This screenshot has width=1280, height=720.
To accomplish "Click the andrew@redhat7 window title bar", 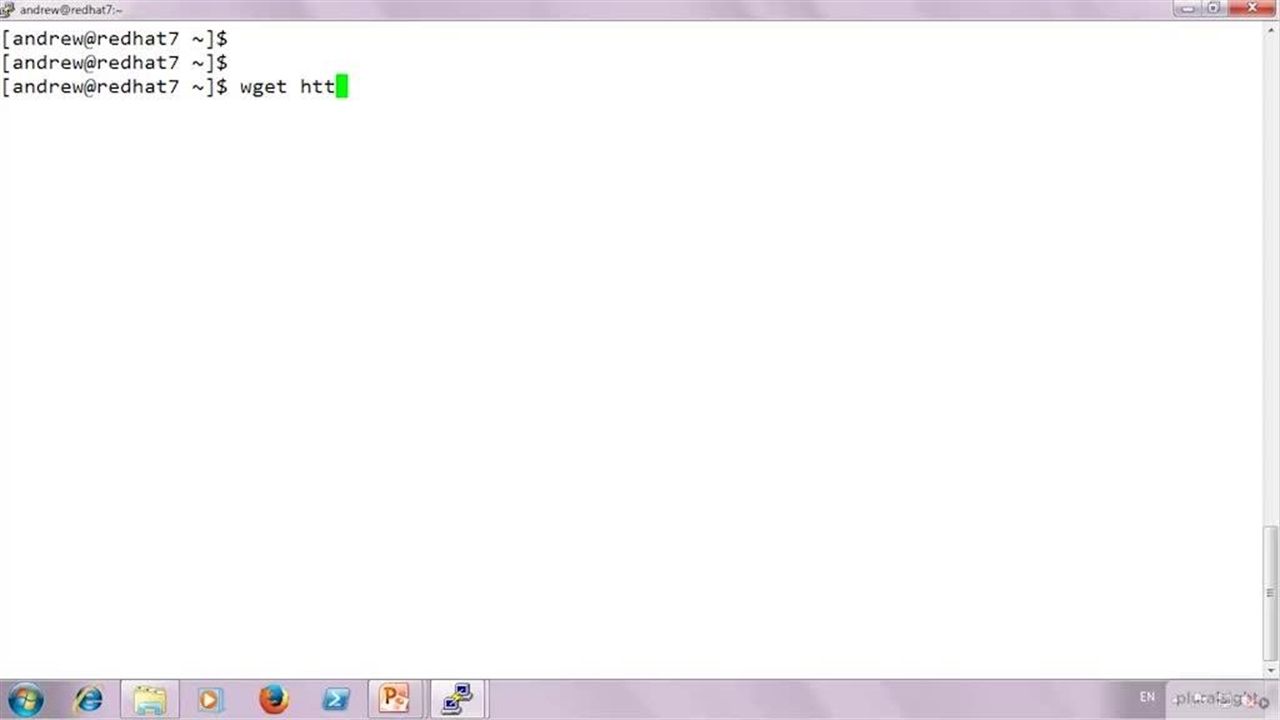I will tap(600, 9).
